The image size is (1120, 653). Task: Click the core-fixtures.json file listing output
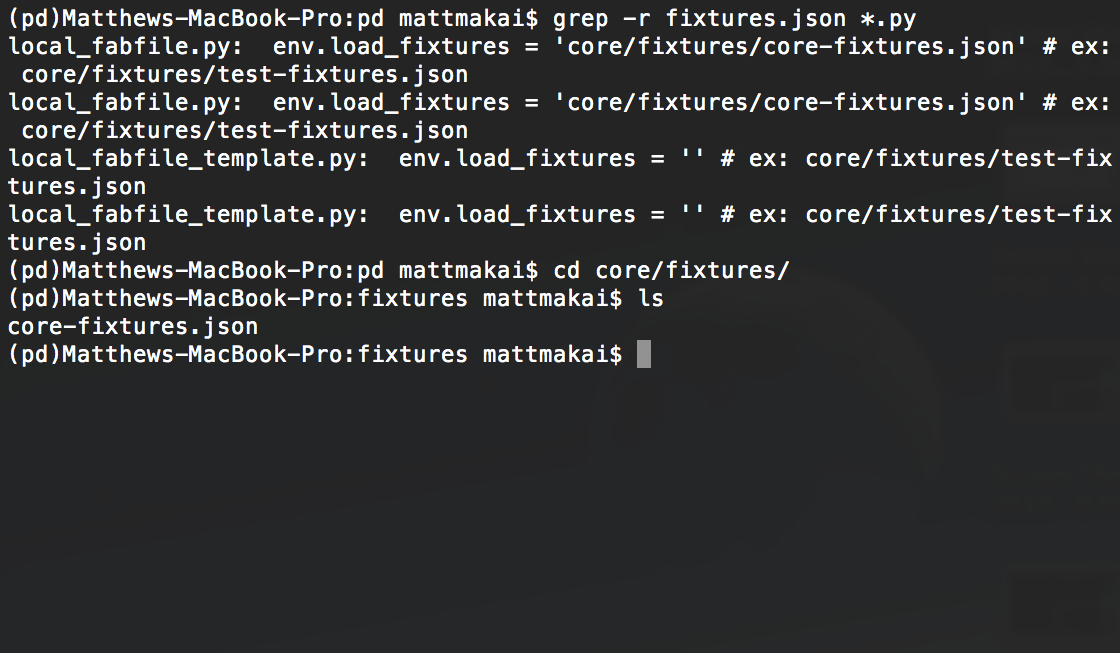coord(133,326)
